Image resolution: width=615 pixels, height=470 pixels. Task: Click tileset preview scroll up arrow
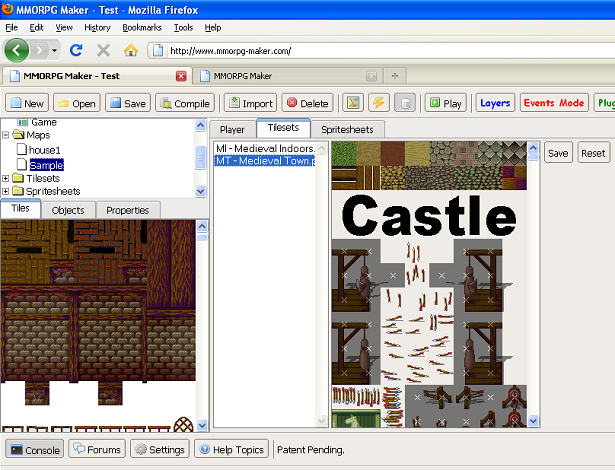pyautogui.click(x=533, y=148)
